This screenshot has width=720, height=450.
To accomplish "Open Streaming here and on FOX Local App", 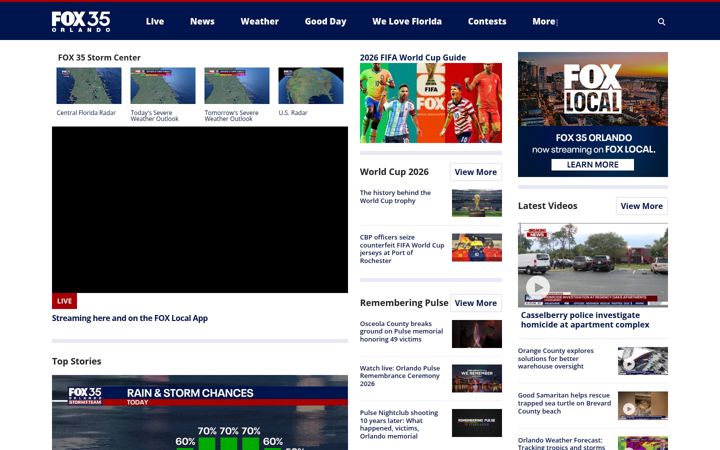I will (129, 318).
